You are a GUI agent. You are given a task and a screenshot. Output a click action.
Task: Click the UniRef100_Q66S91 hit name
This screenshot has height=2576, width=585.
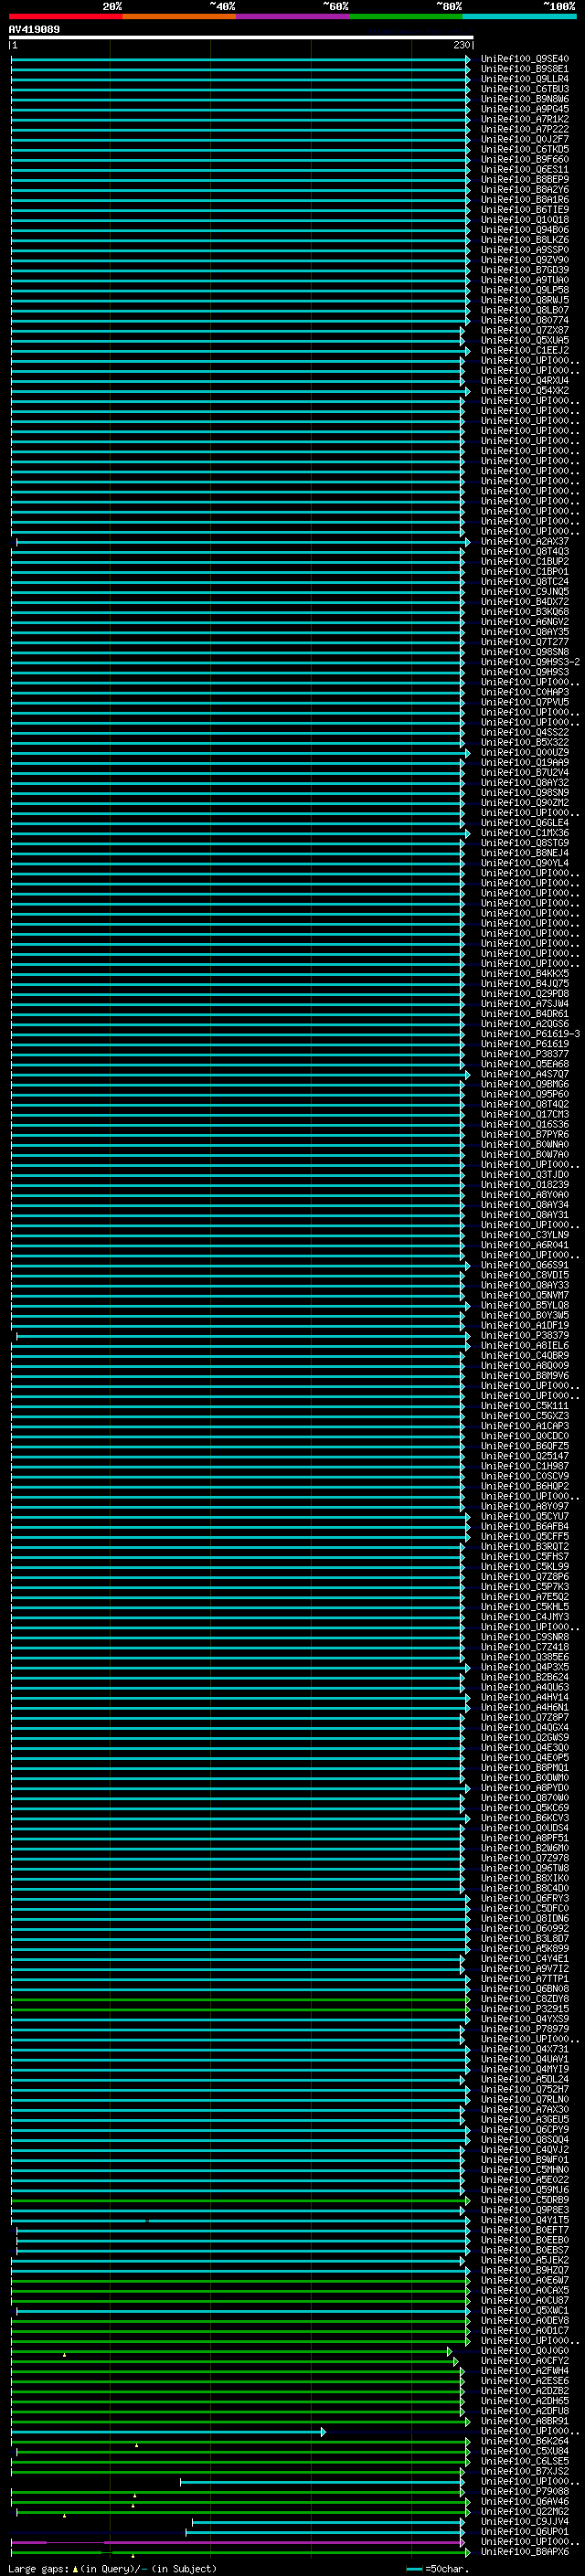tap(524, 1265)
